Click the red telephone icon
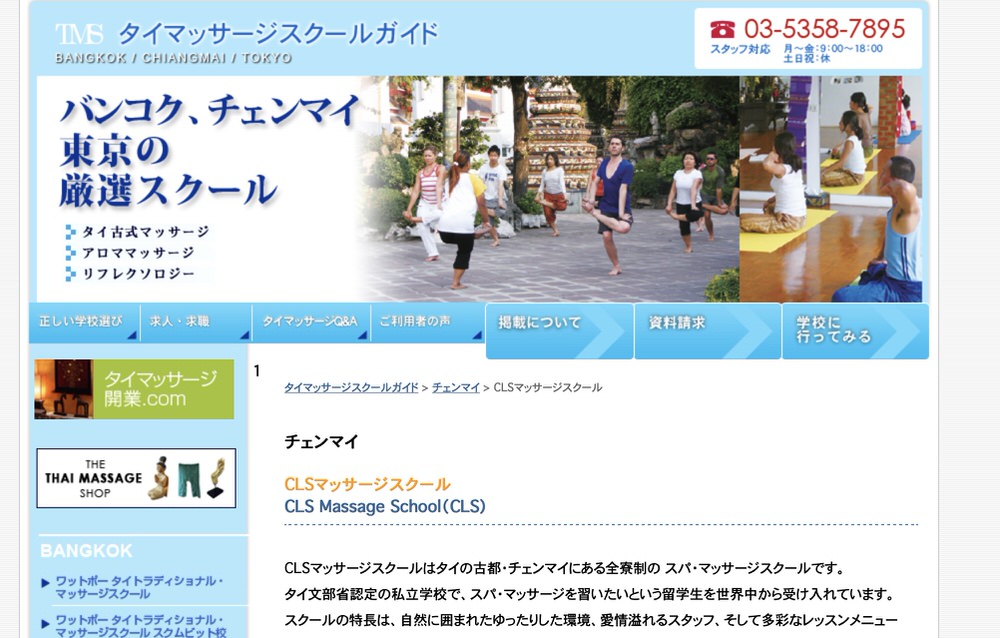 pos(722,29)
